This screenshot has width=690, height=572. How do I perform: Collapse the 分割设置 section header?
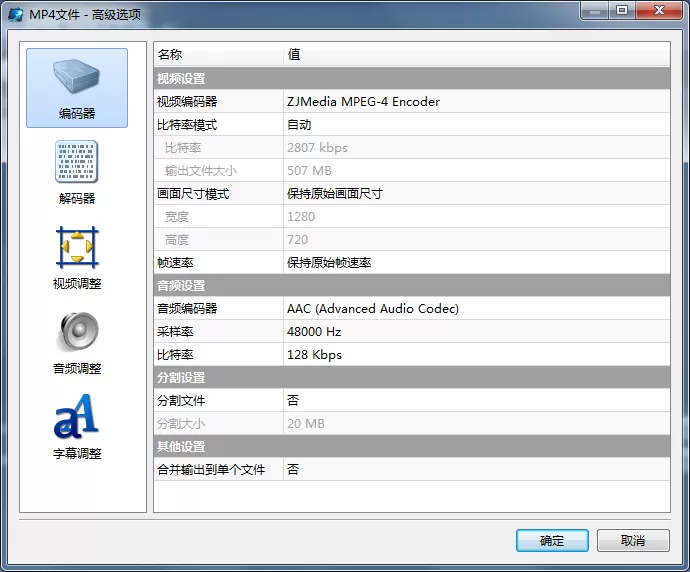pyautogui.click(x=412, y=377)
